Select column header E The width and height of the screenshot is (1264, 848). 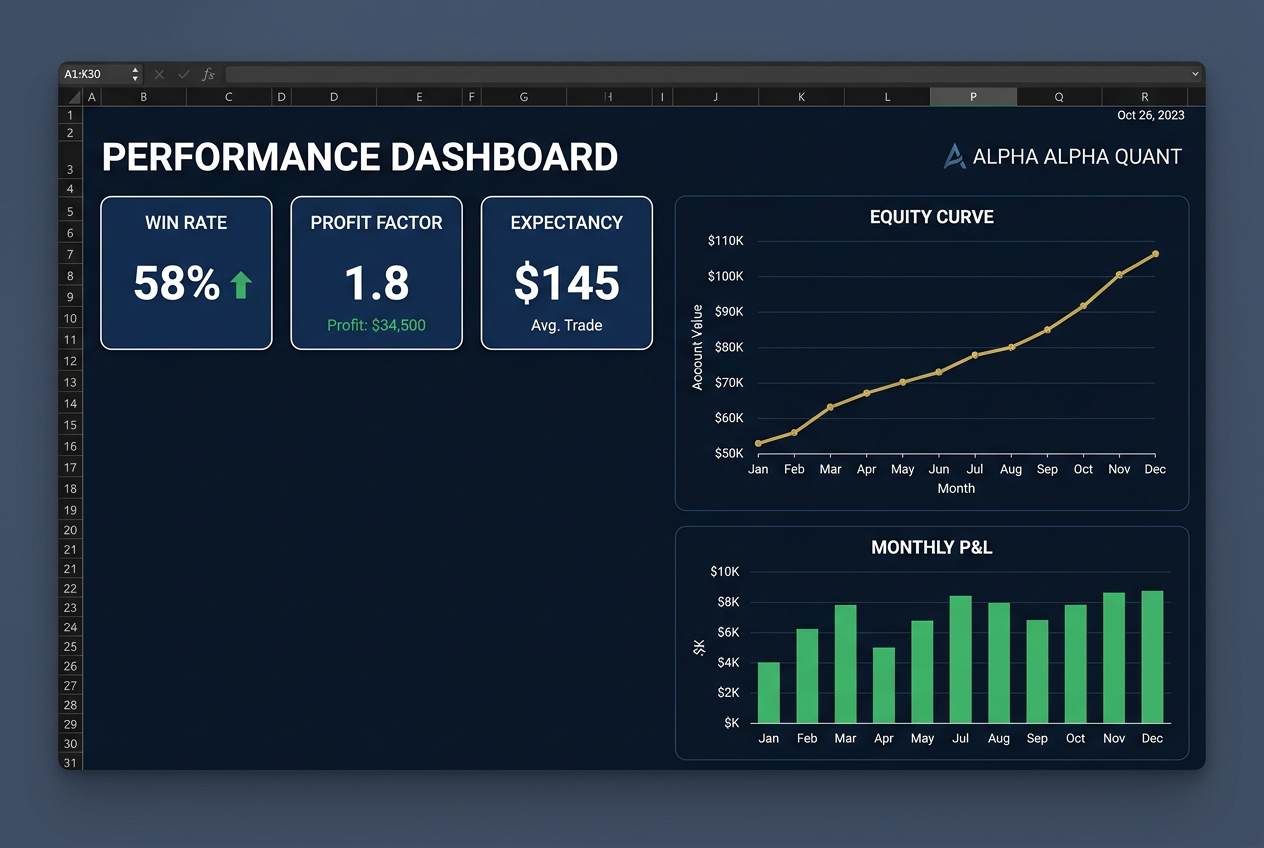coord(419,97)
